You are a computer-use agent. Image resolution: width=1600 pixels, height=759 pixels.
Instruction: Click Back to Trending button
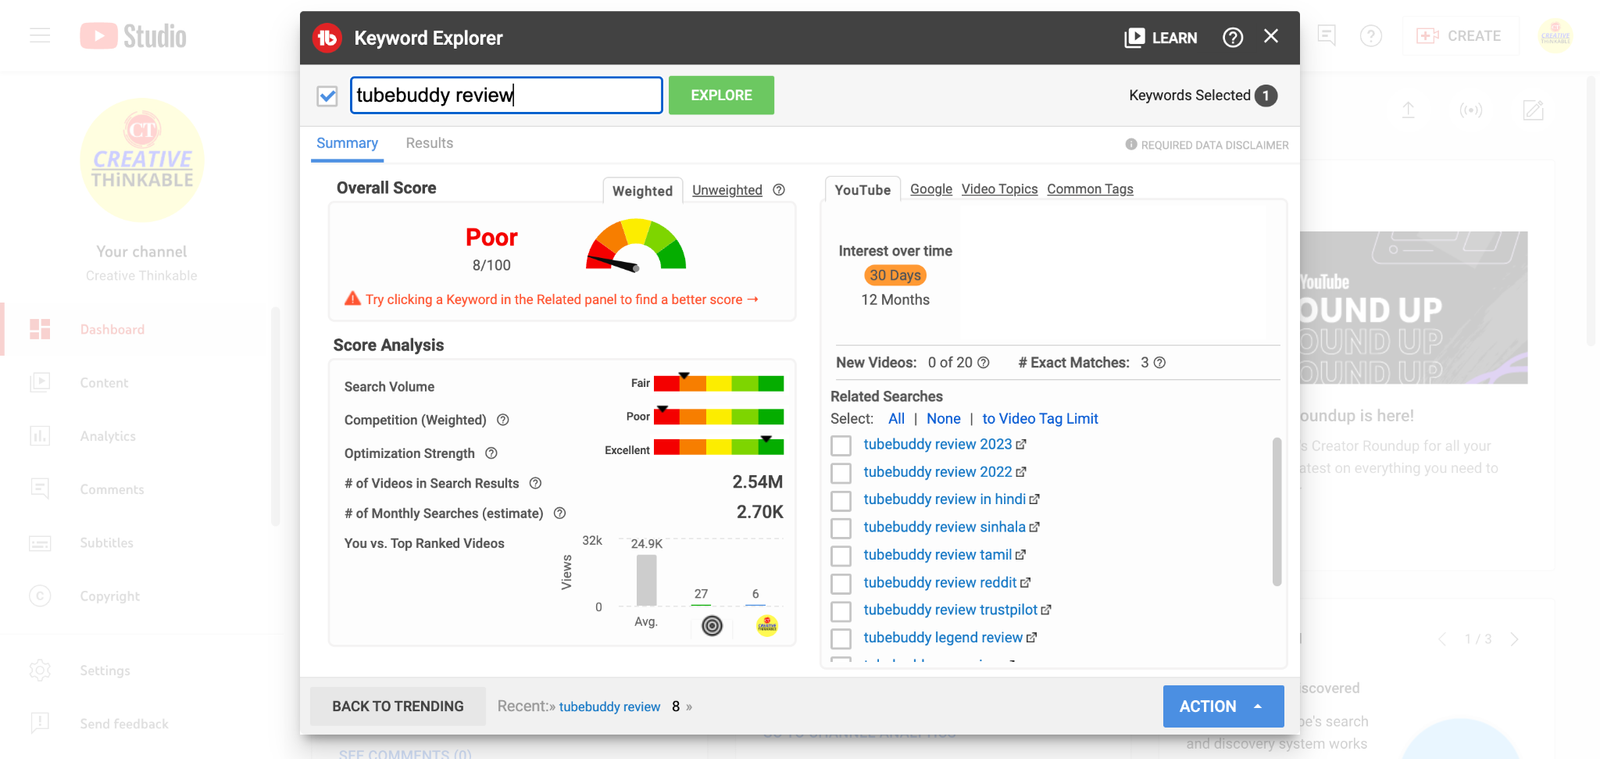pyautogui.click(x=398, y=706)
